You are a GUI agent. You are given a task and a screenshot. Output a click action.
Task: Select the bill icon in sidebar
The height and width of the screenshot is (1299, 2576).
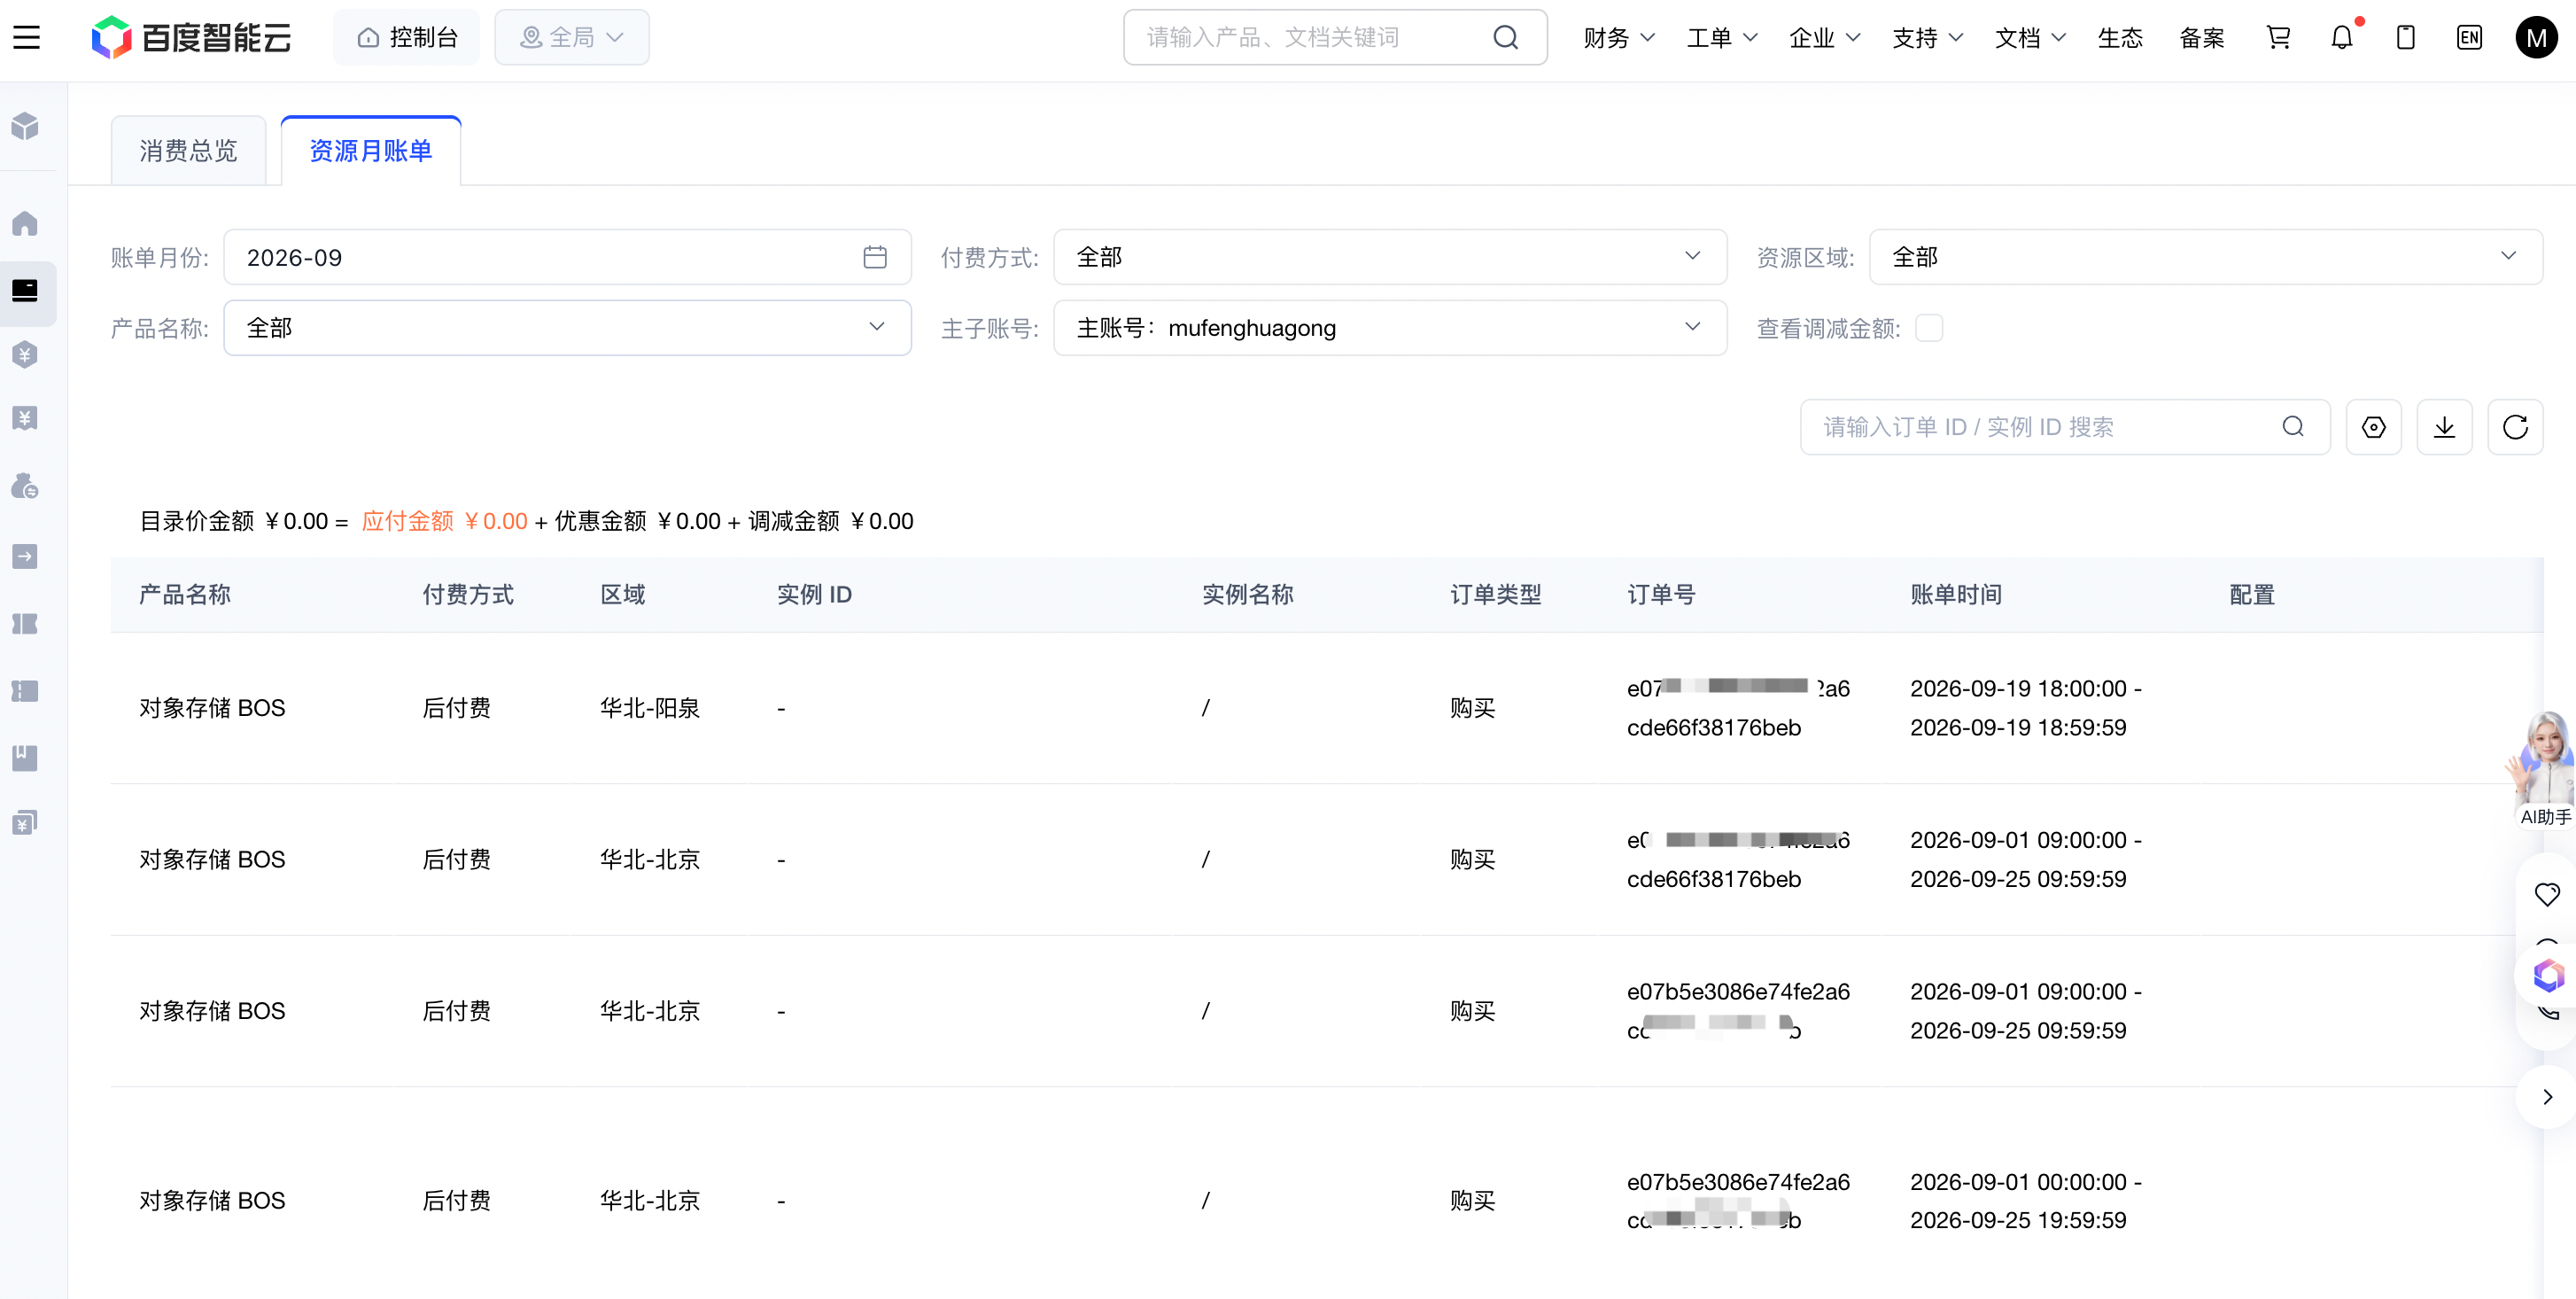click(25, 290)
